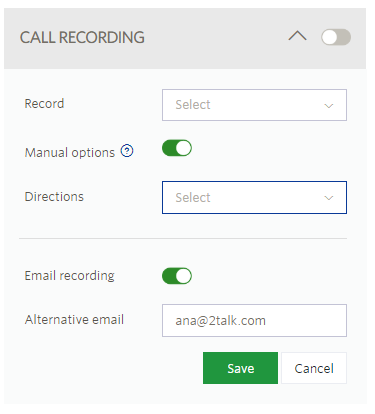
Task: Click the Record field label
Action: click(x=44, y=104)
